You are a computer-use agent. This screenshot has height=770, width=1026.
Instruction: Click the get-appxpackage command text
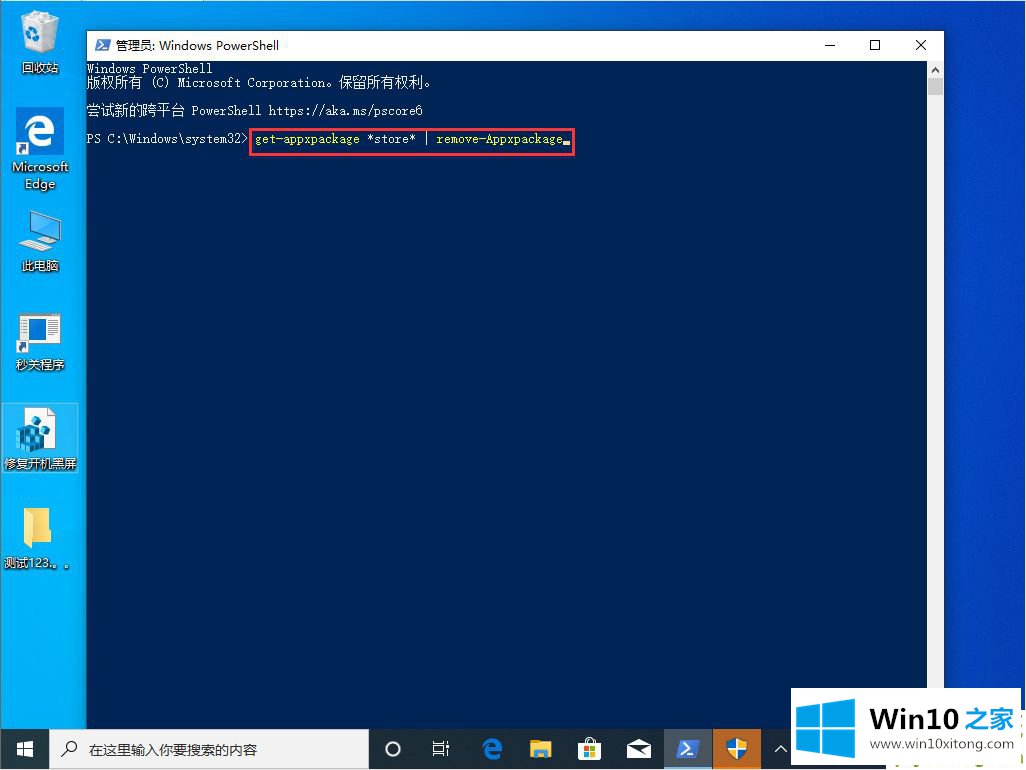(x=307, y=139)
